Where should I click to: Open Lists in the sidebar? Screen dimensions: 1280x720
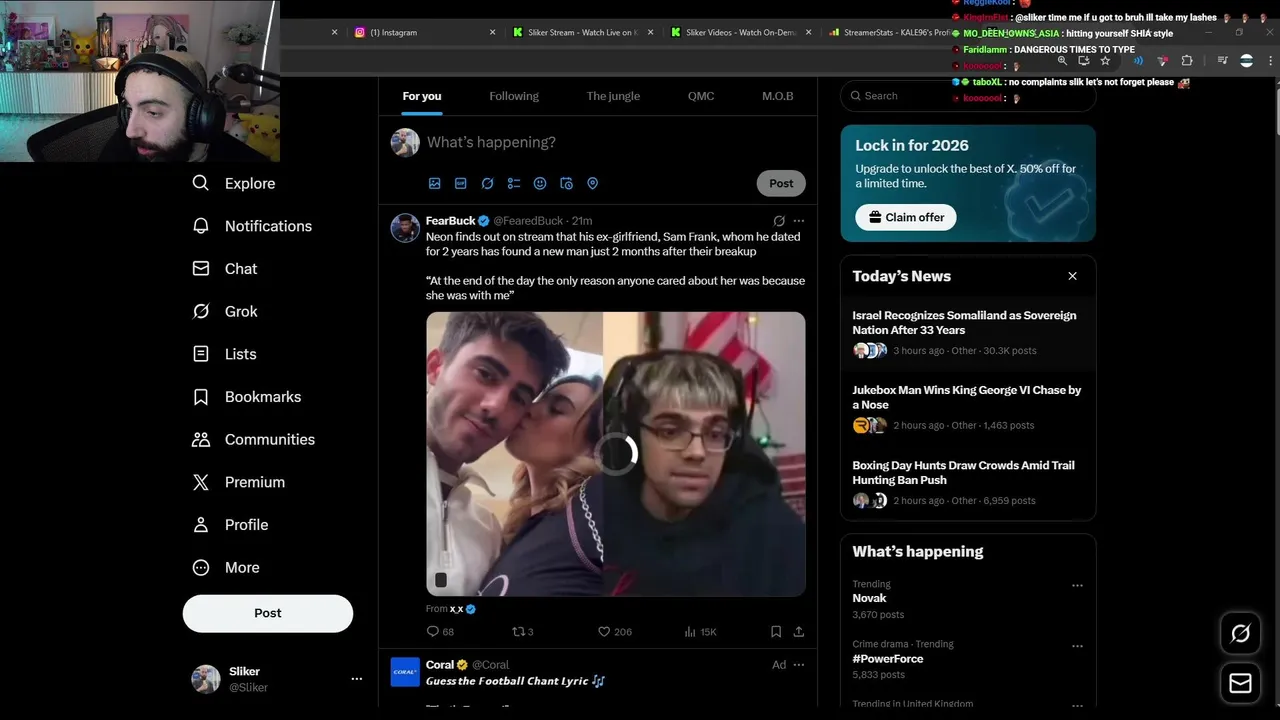point(224,354)
